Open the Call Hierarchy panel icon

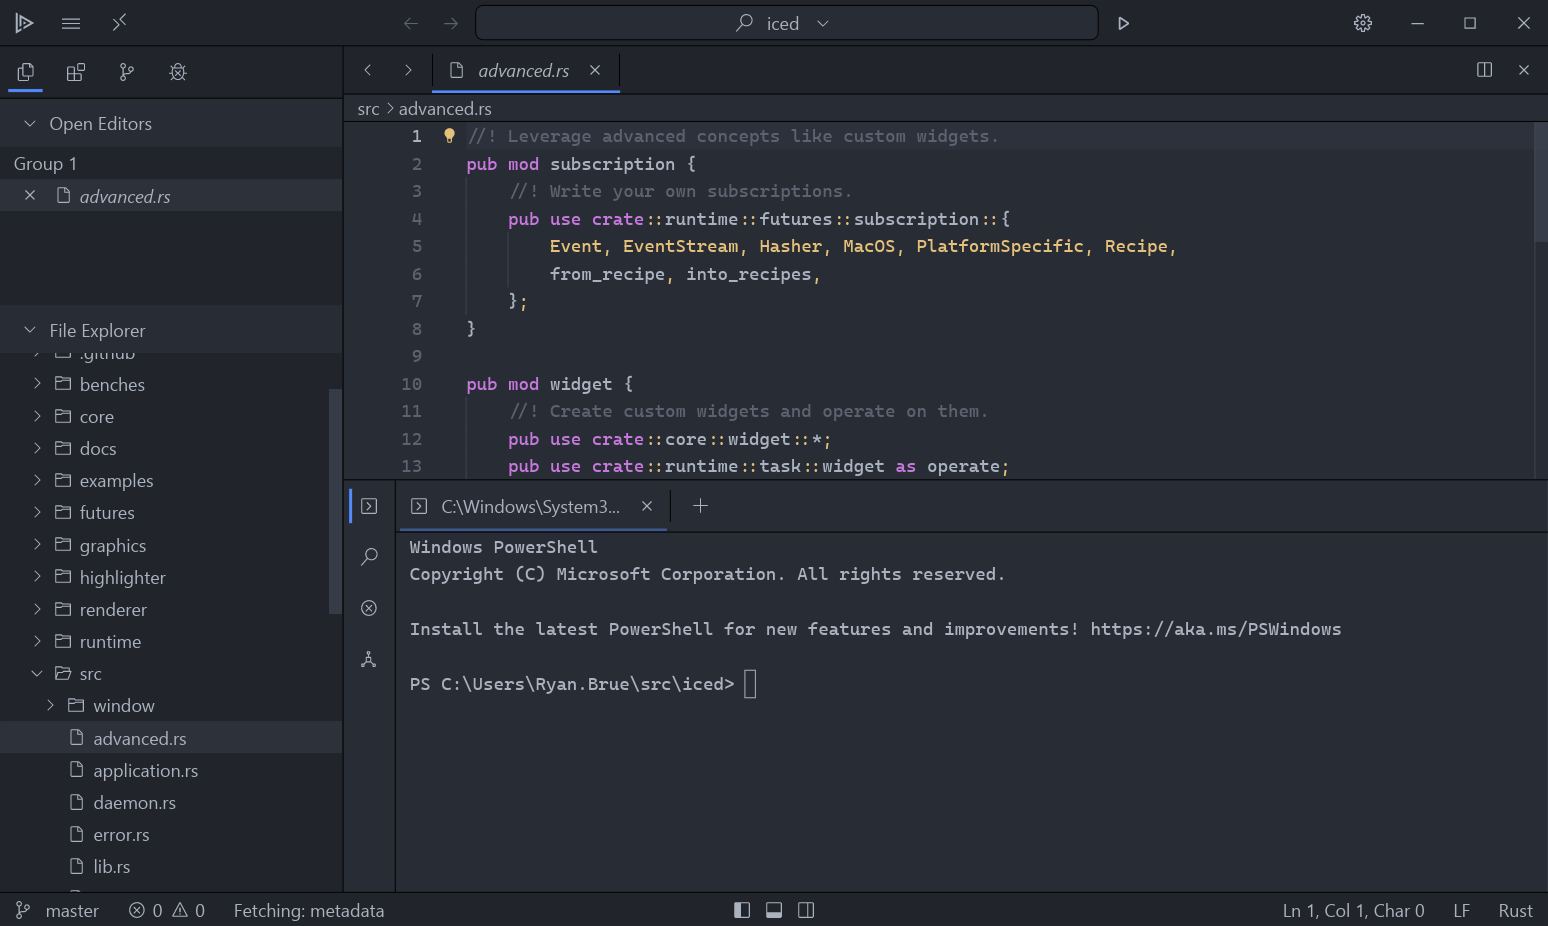click(369, 659)
